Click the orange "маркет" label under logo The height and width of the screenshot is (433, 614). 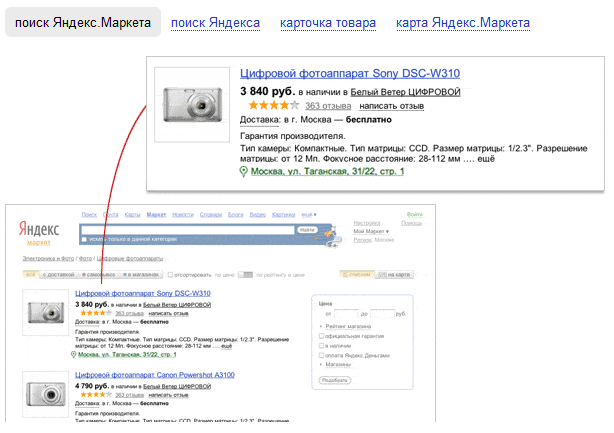(39, 243)
